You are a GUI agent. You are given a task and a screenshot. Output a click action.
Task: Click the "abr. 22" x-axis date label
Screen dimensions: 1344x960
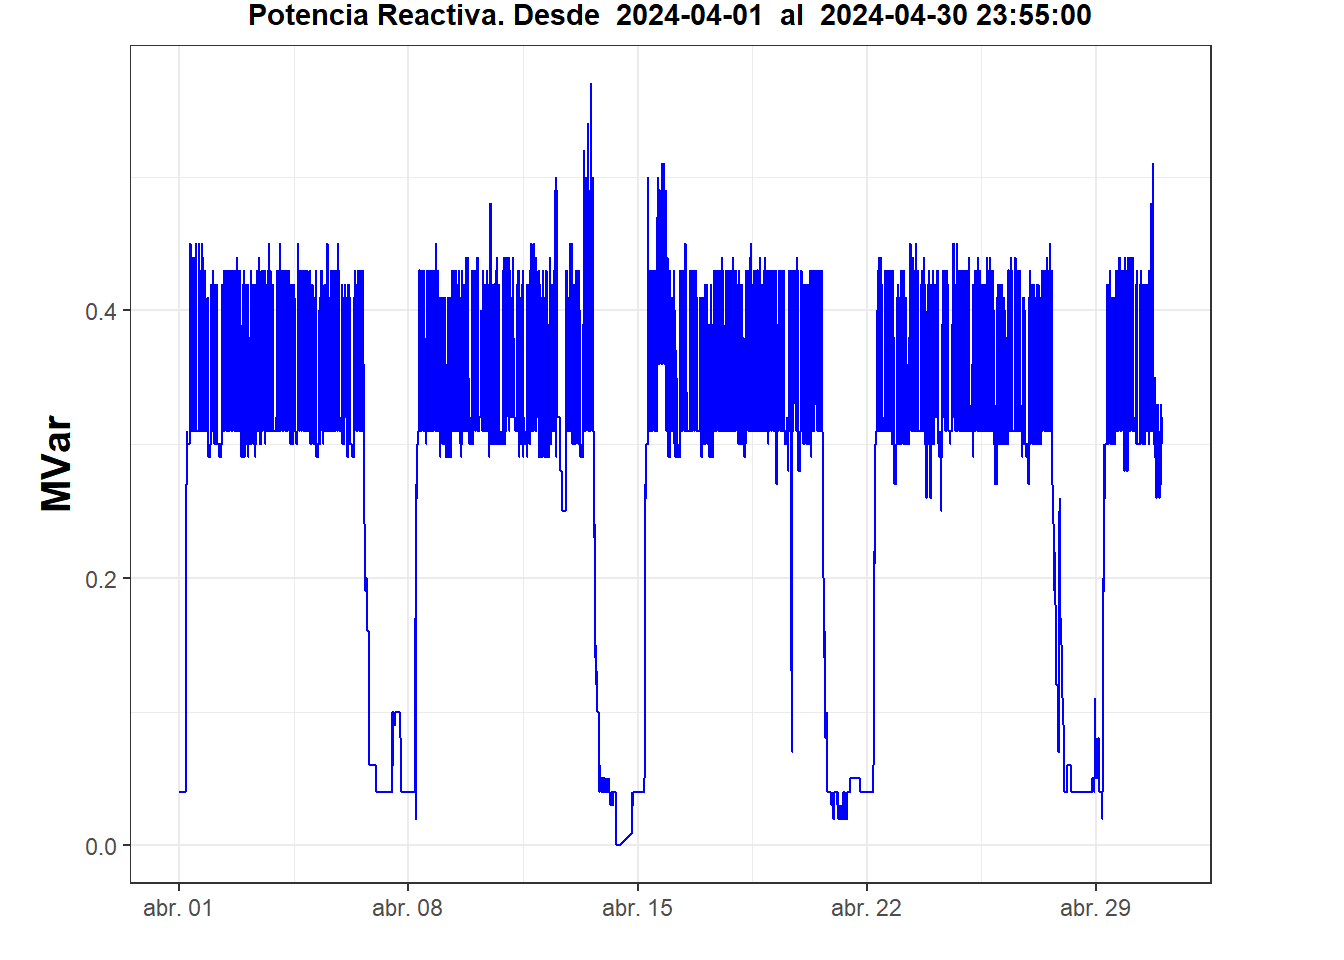(x=866, y=908)
